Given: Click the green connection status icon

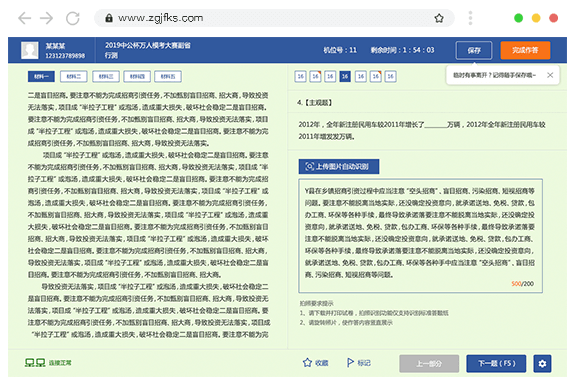Looking at the screenshot, I should [35, 363].
